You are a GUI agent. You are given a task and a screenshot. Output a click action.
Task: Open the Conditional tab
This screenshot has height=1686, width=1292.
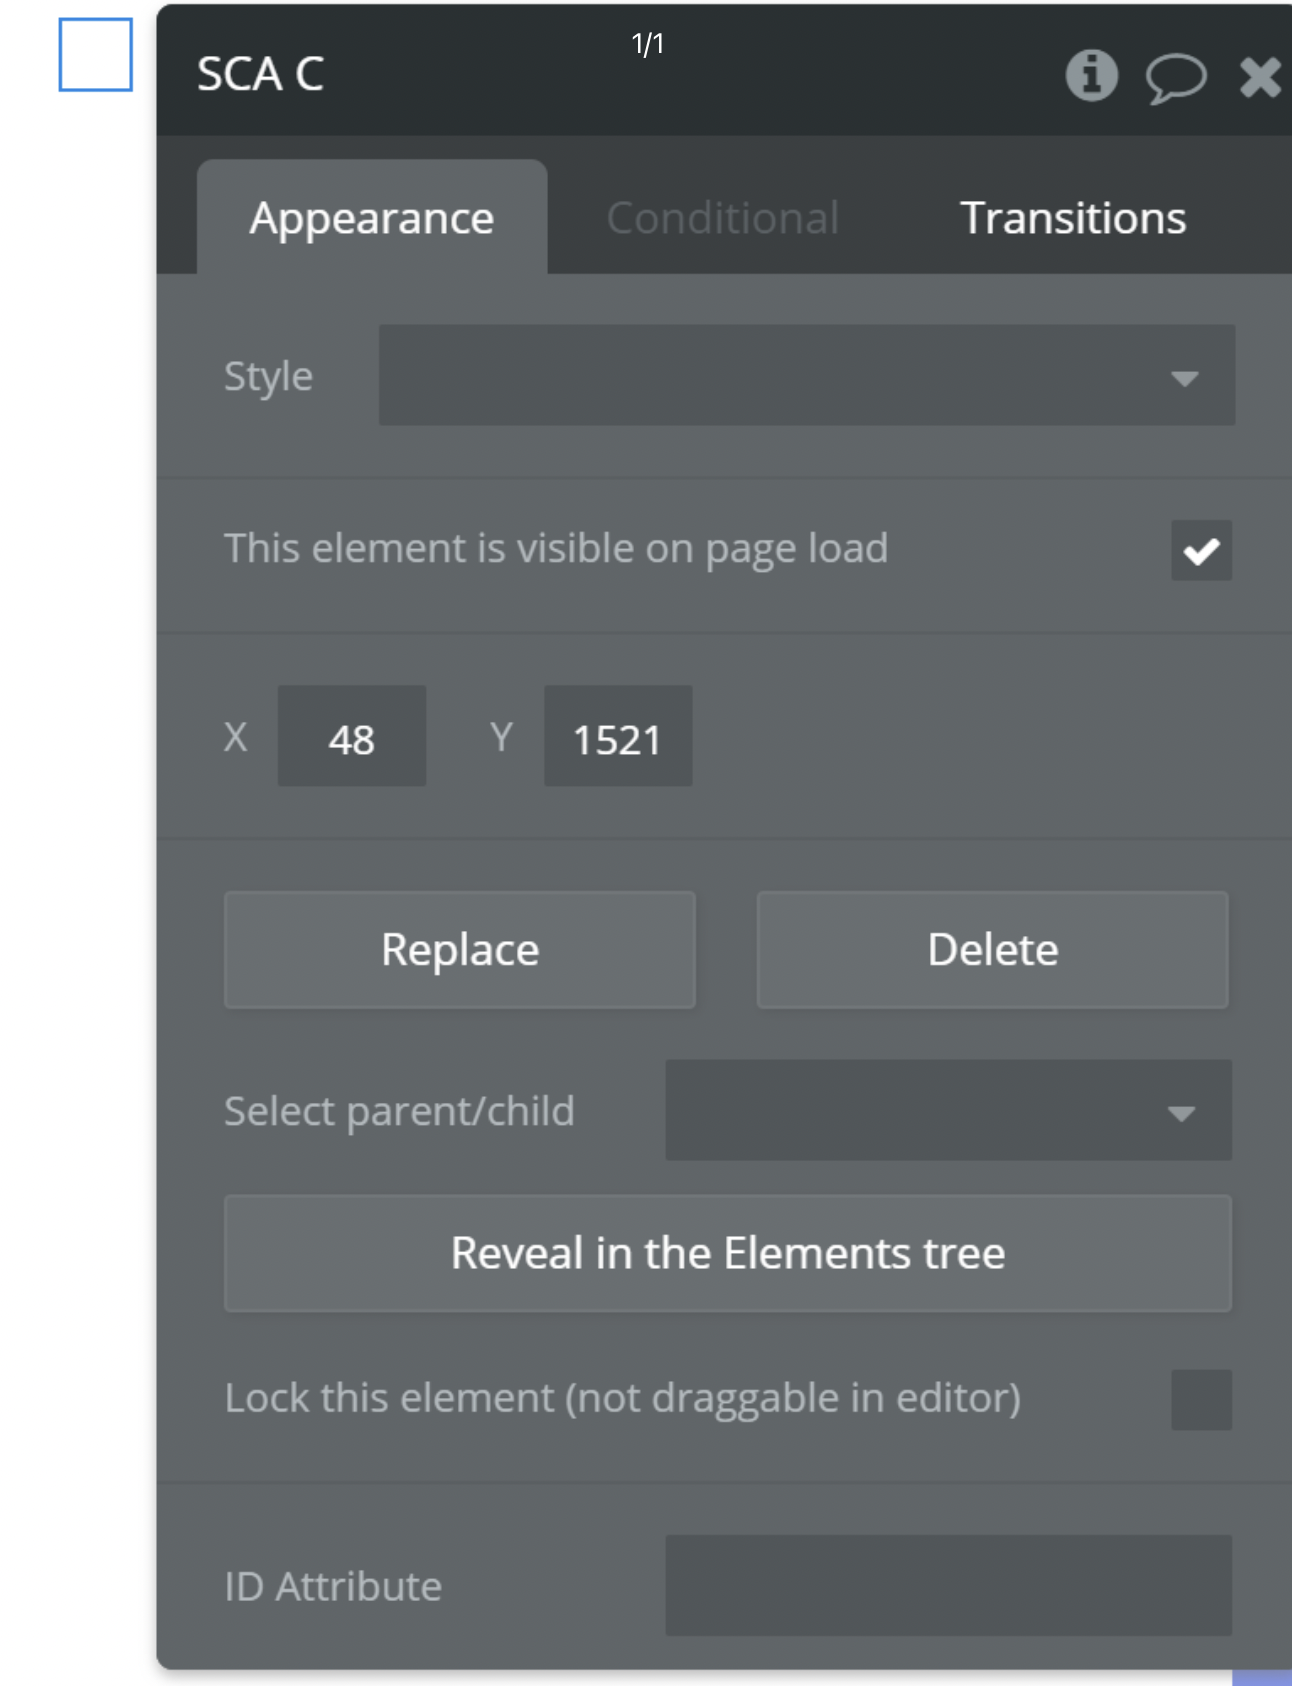722,218
